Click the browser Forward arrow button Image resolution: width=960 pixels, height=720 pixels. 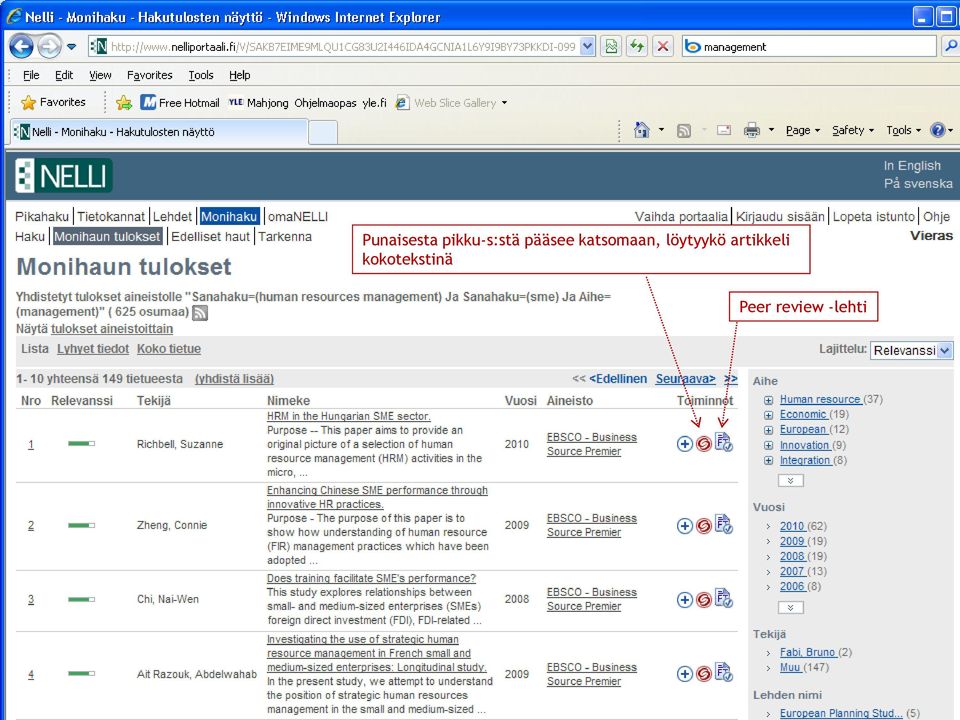pyautogui.click(x=49, y=47)
